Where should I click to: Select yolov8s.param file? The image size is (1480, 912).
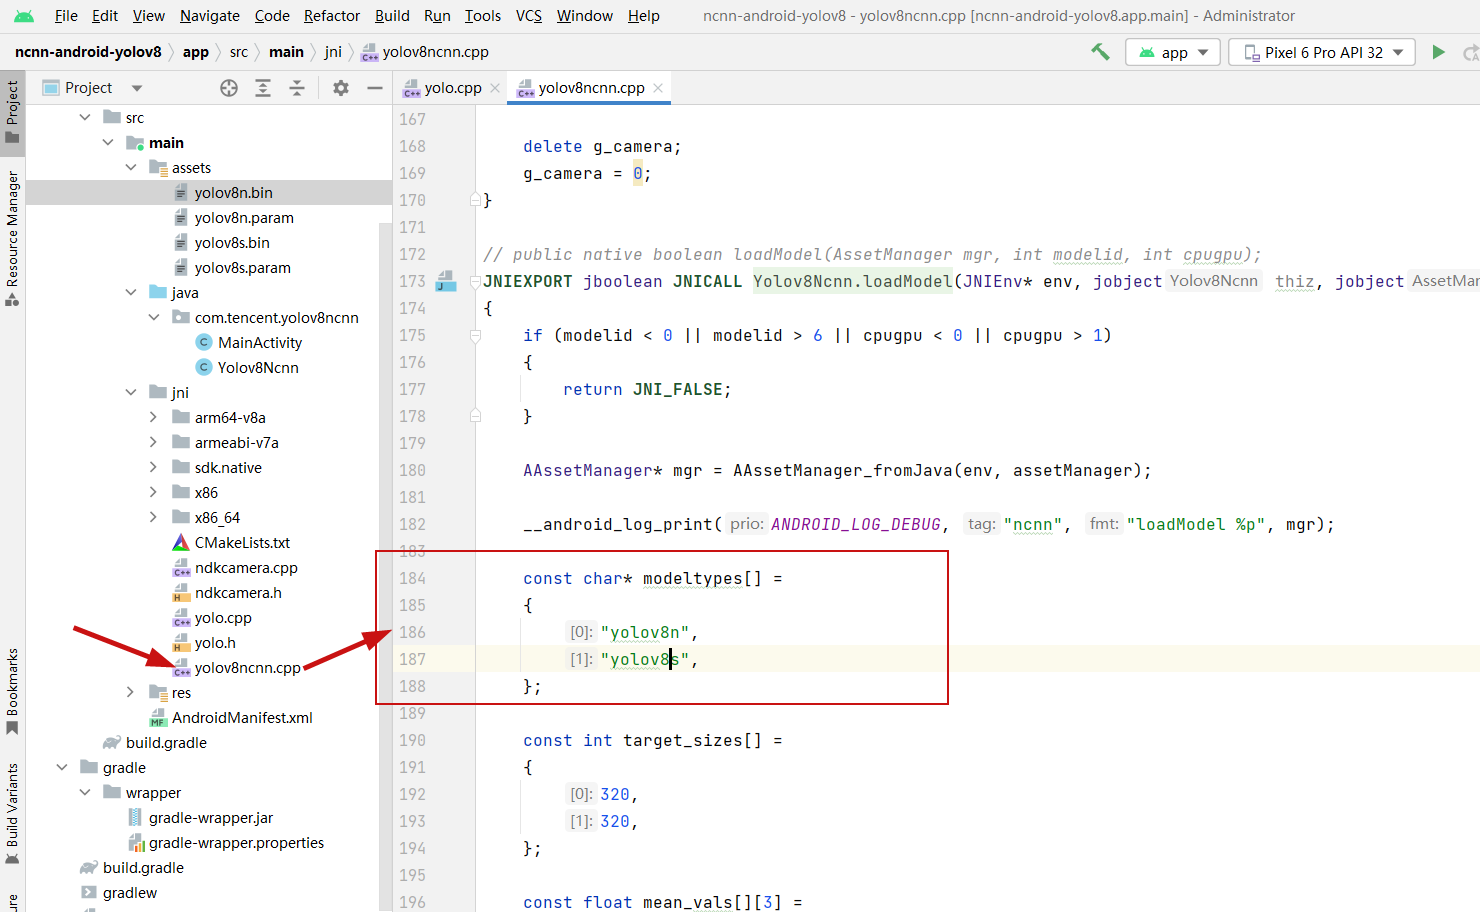(x=243, y=268)
